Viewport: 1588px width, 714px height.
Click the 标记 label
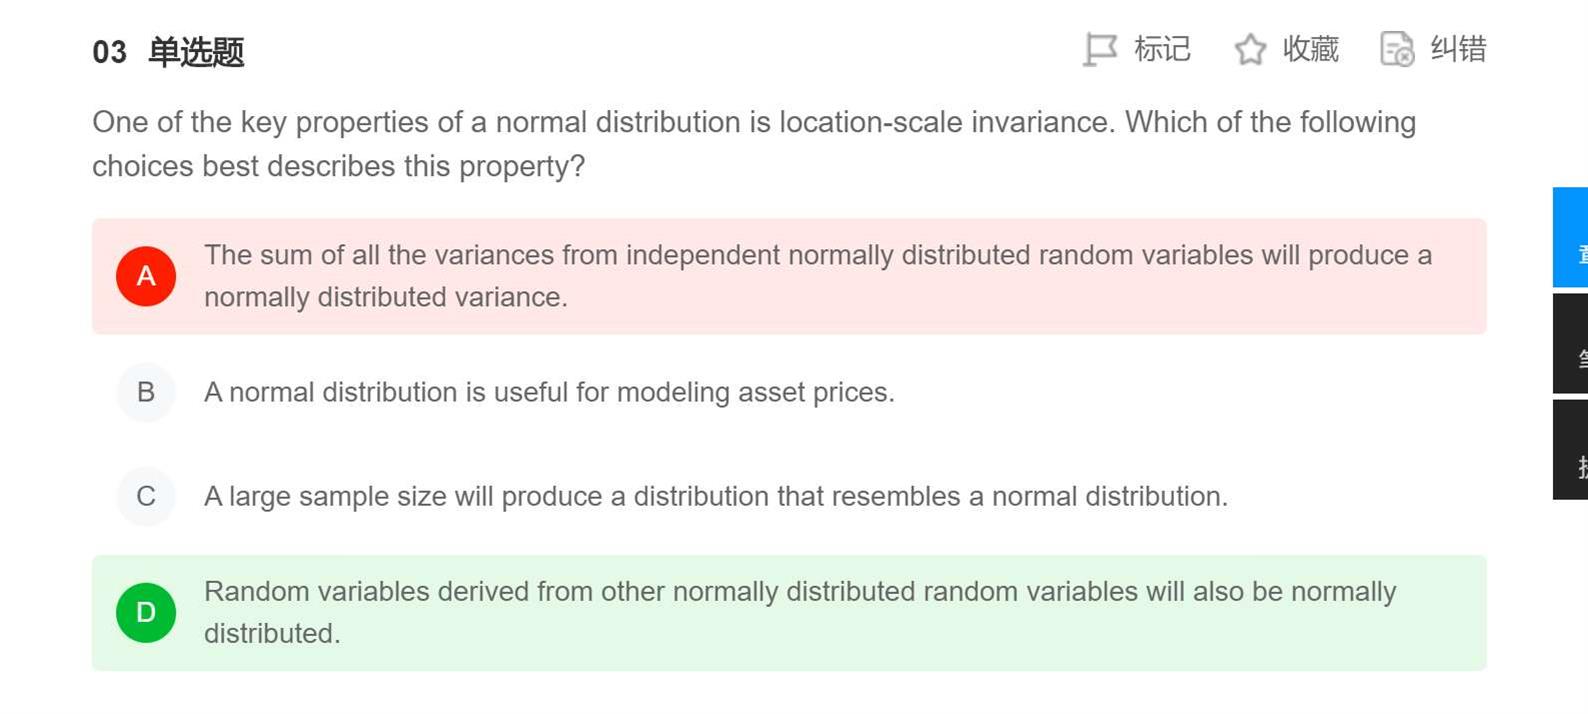coord(1162,49)
